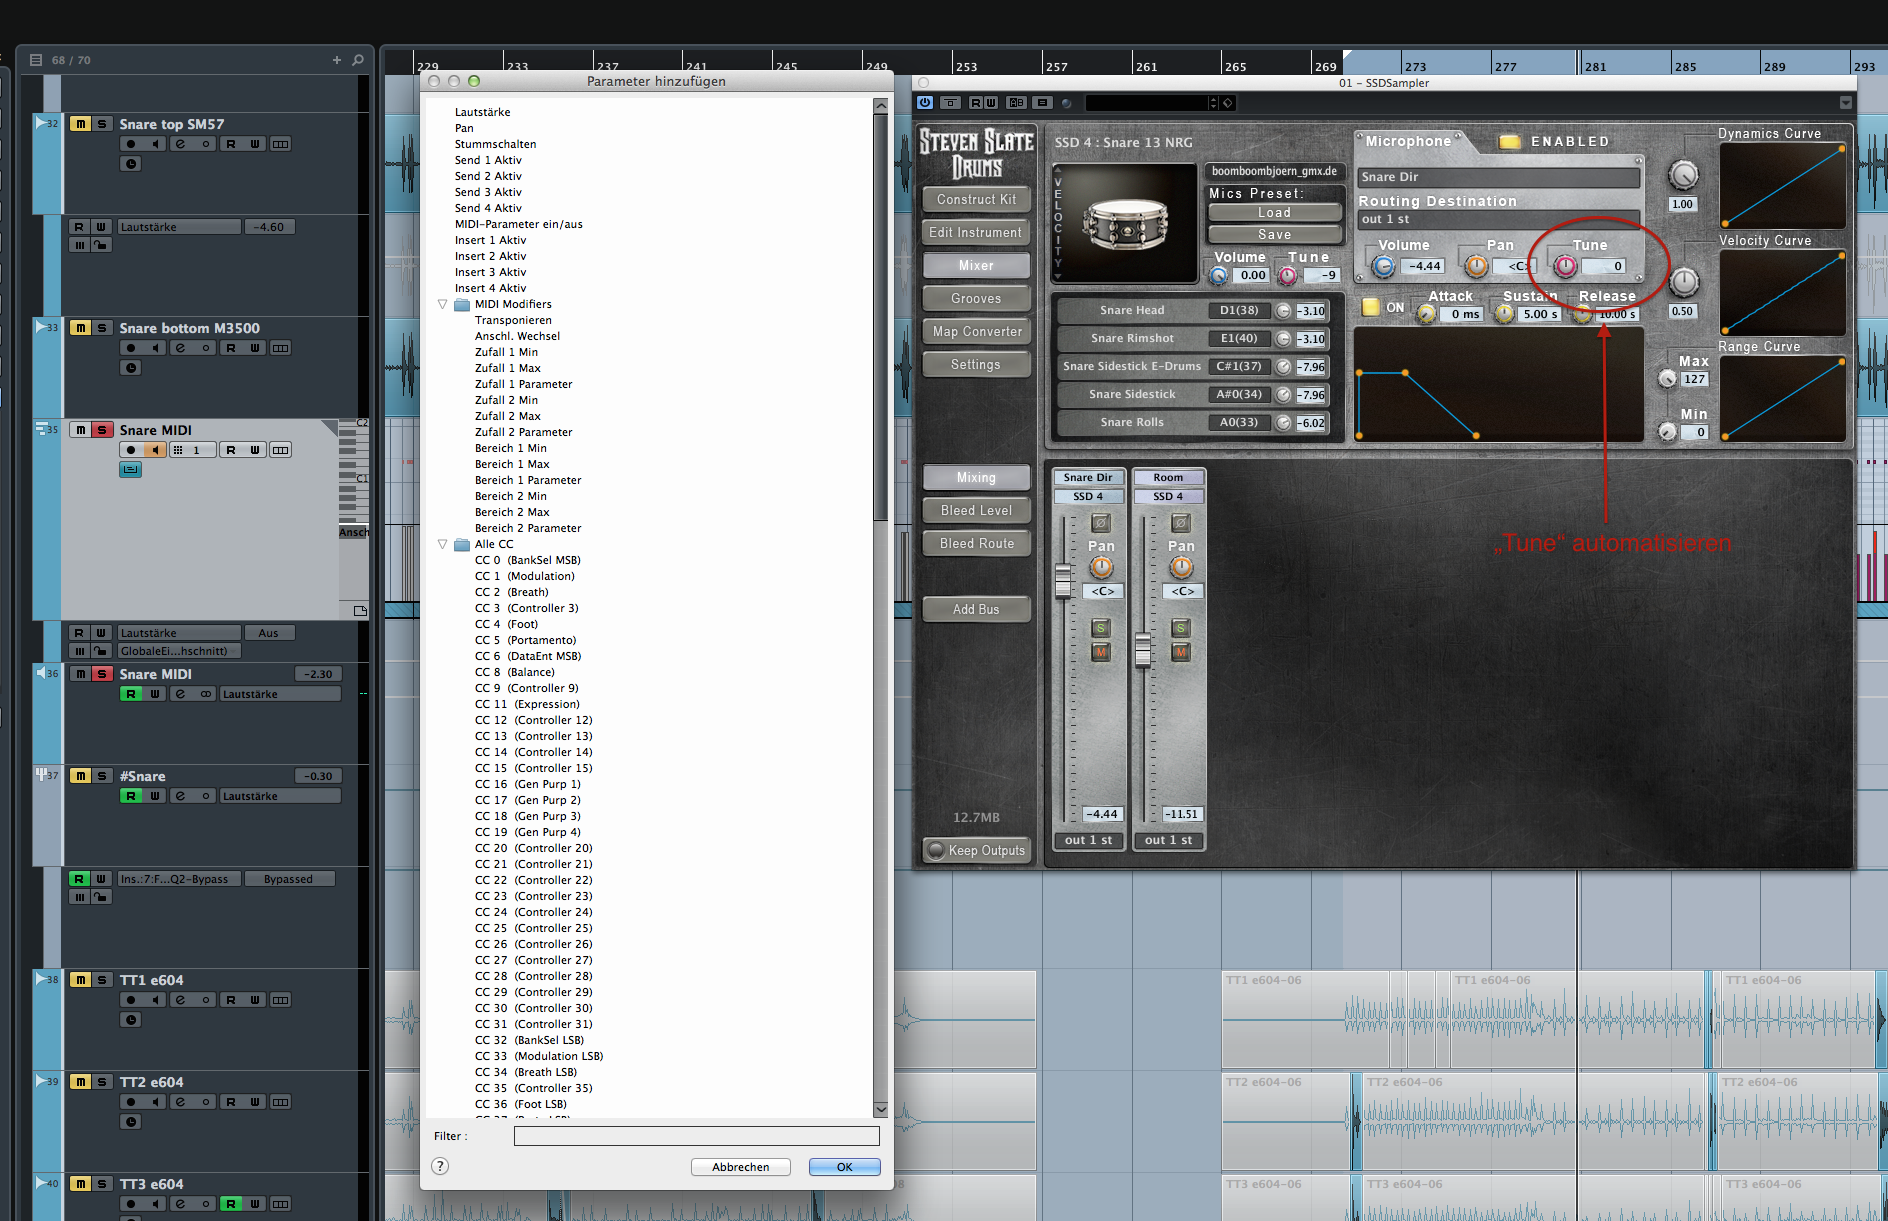Click phase invert icon on Room channel
This screenshot has height=1221, width=1888.
click(1181, 523)
